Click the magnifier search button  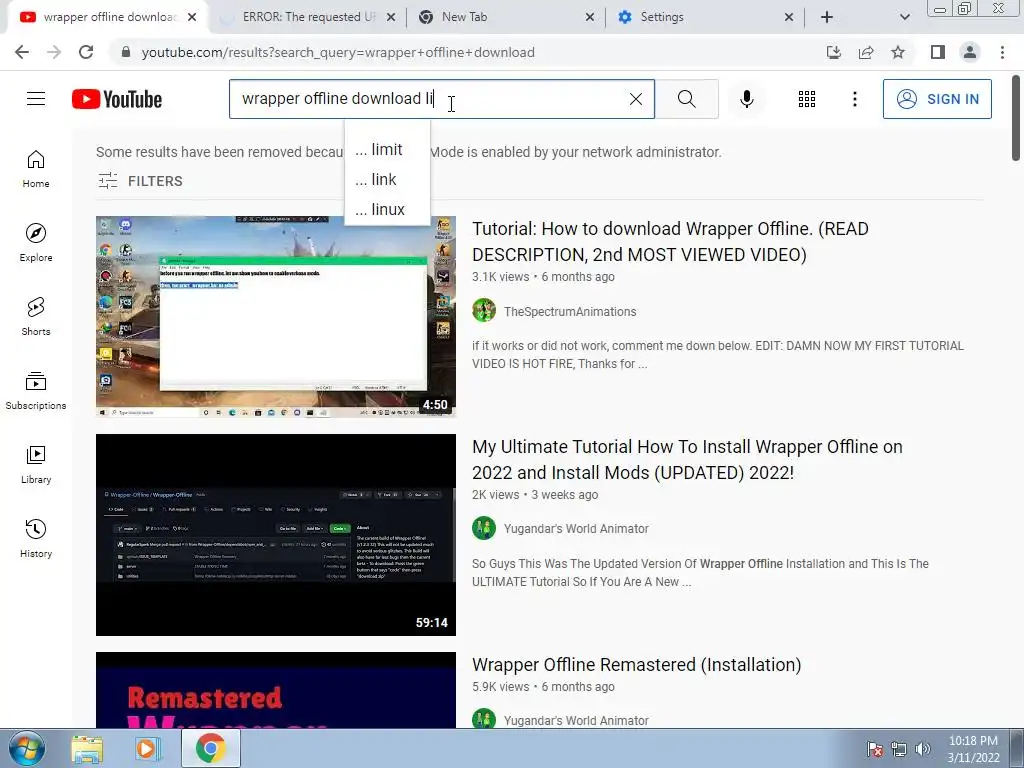coord(686,99)
